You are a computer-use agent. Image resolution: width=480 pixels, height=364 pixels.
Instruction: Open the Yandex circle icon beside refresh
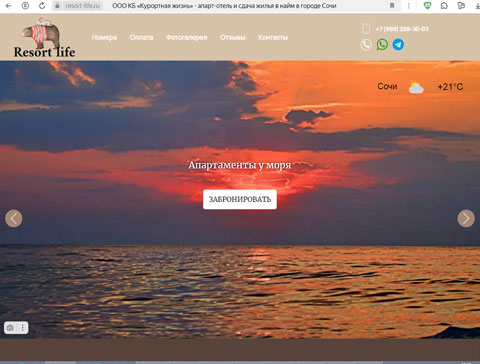click(x=25, y=6)
